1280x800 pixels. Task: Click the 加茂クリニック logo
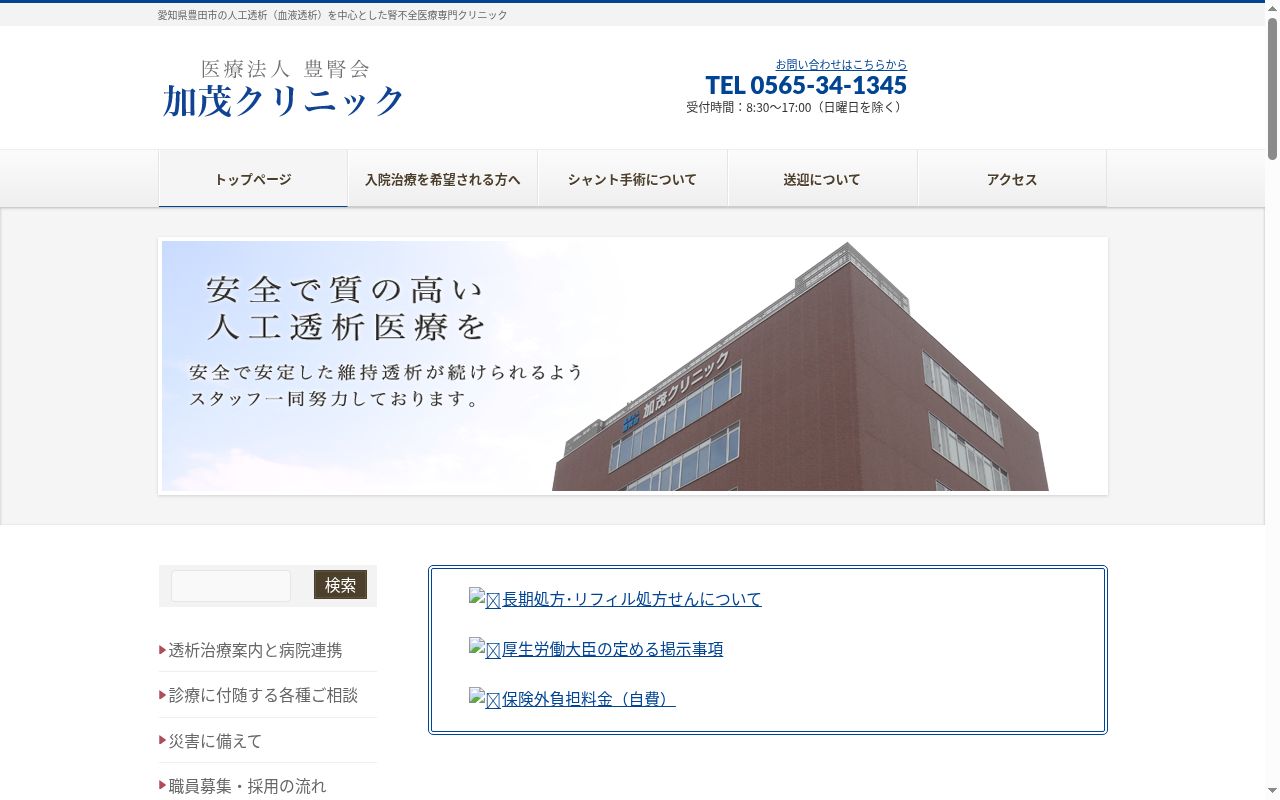point(284,89)
